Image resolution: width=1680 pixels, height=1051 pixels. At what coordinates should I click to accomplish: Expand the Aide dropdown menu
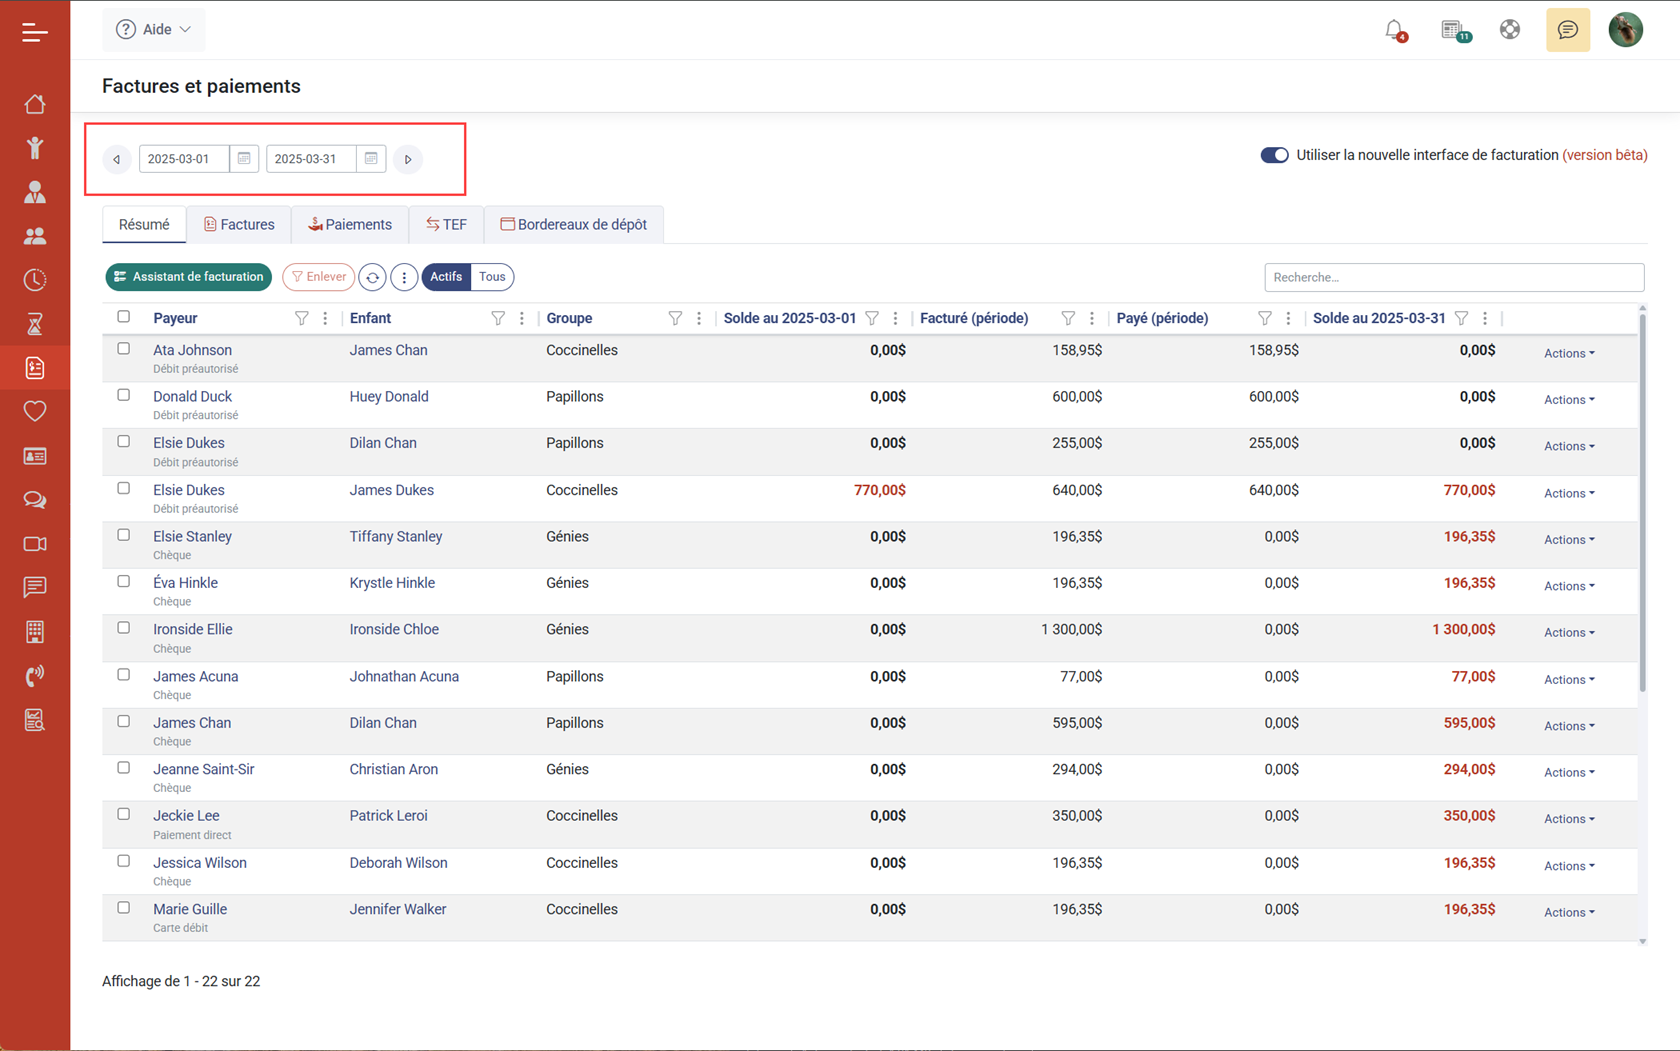coord(154,30)
